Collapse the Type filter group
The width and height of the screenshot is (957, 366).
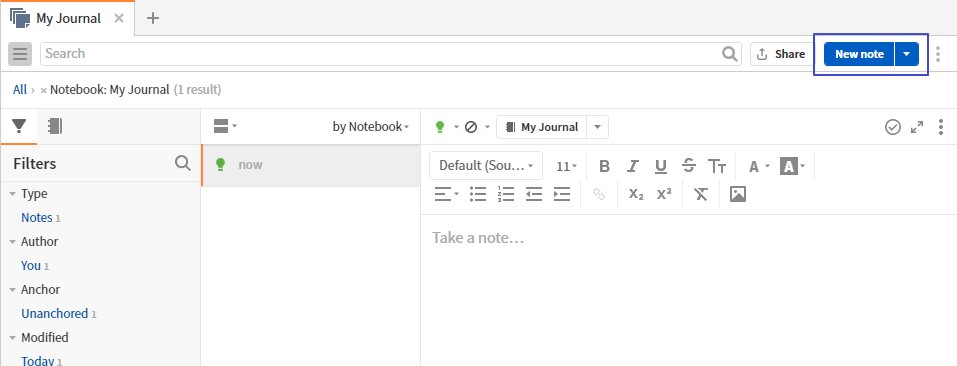click(x=12, y=194)
